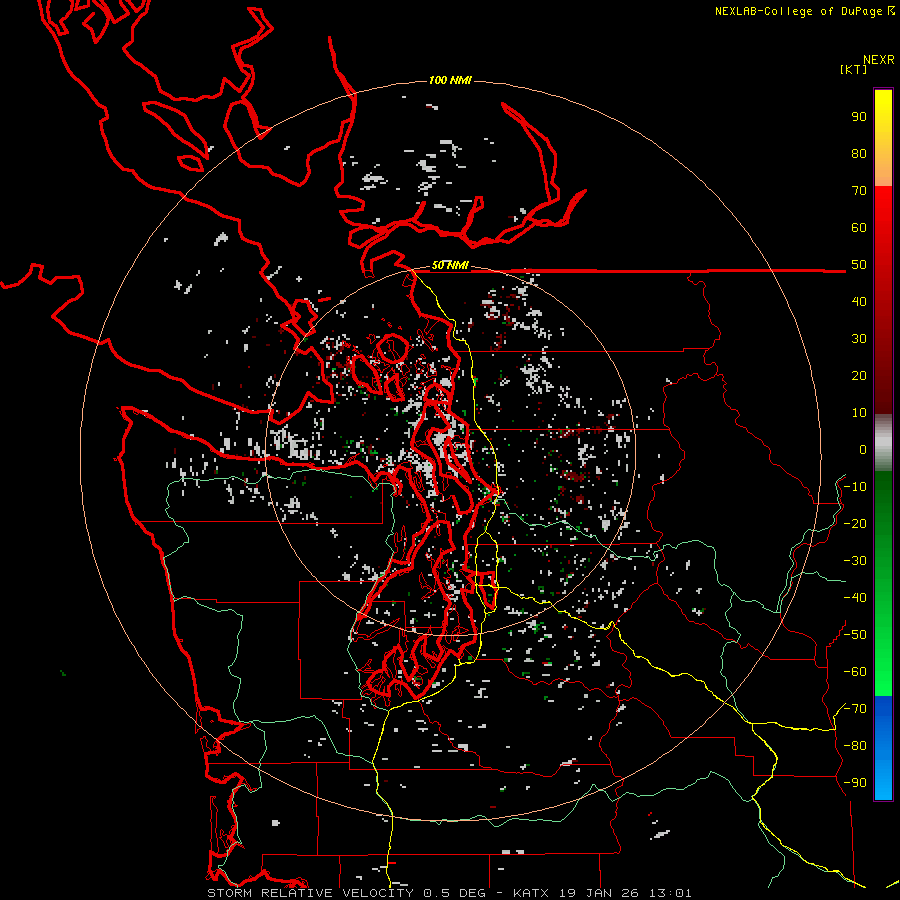
Task: Click the 70 value on the velocity scale
Action: click(x=859, y=191)
